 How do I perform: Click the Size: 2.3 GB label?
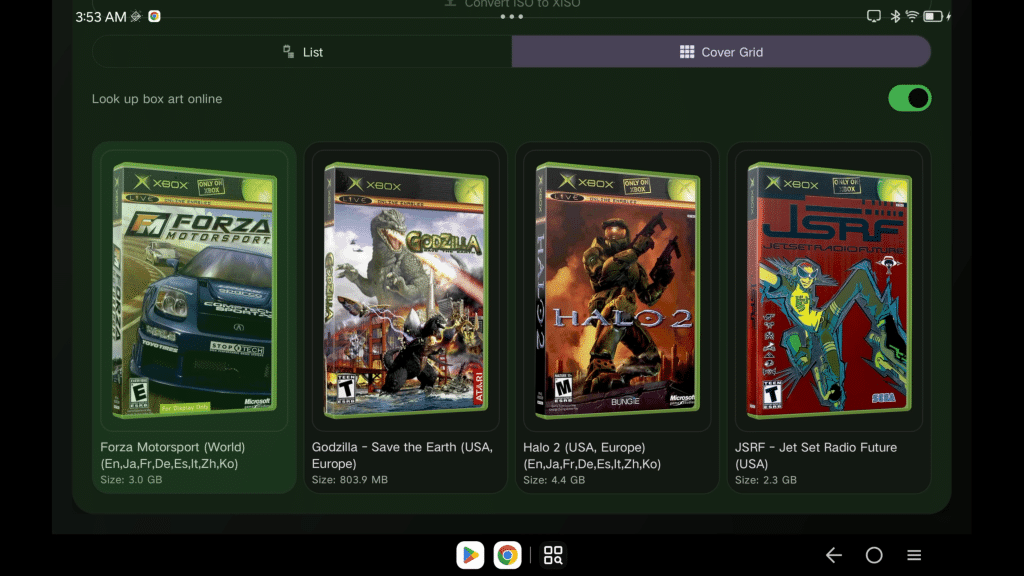765,479
